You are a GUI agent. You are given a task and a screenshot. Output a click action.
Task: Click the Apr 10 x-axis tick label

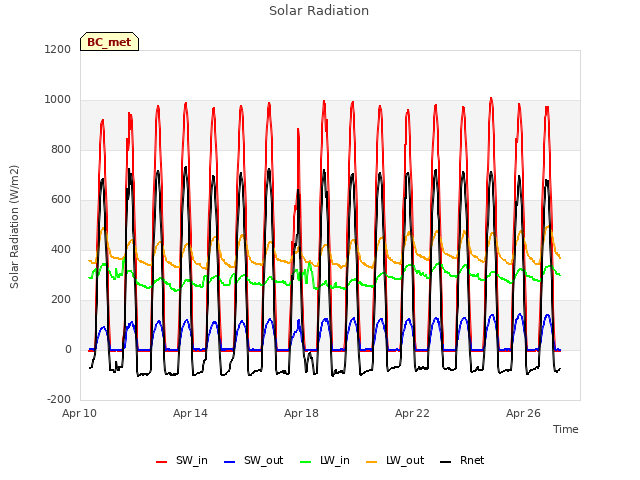click(x=80, y=413)
